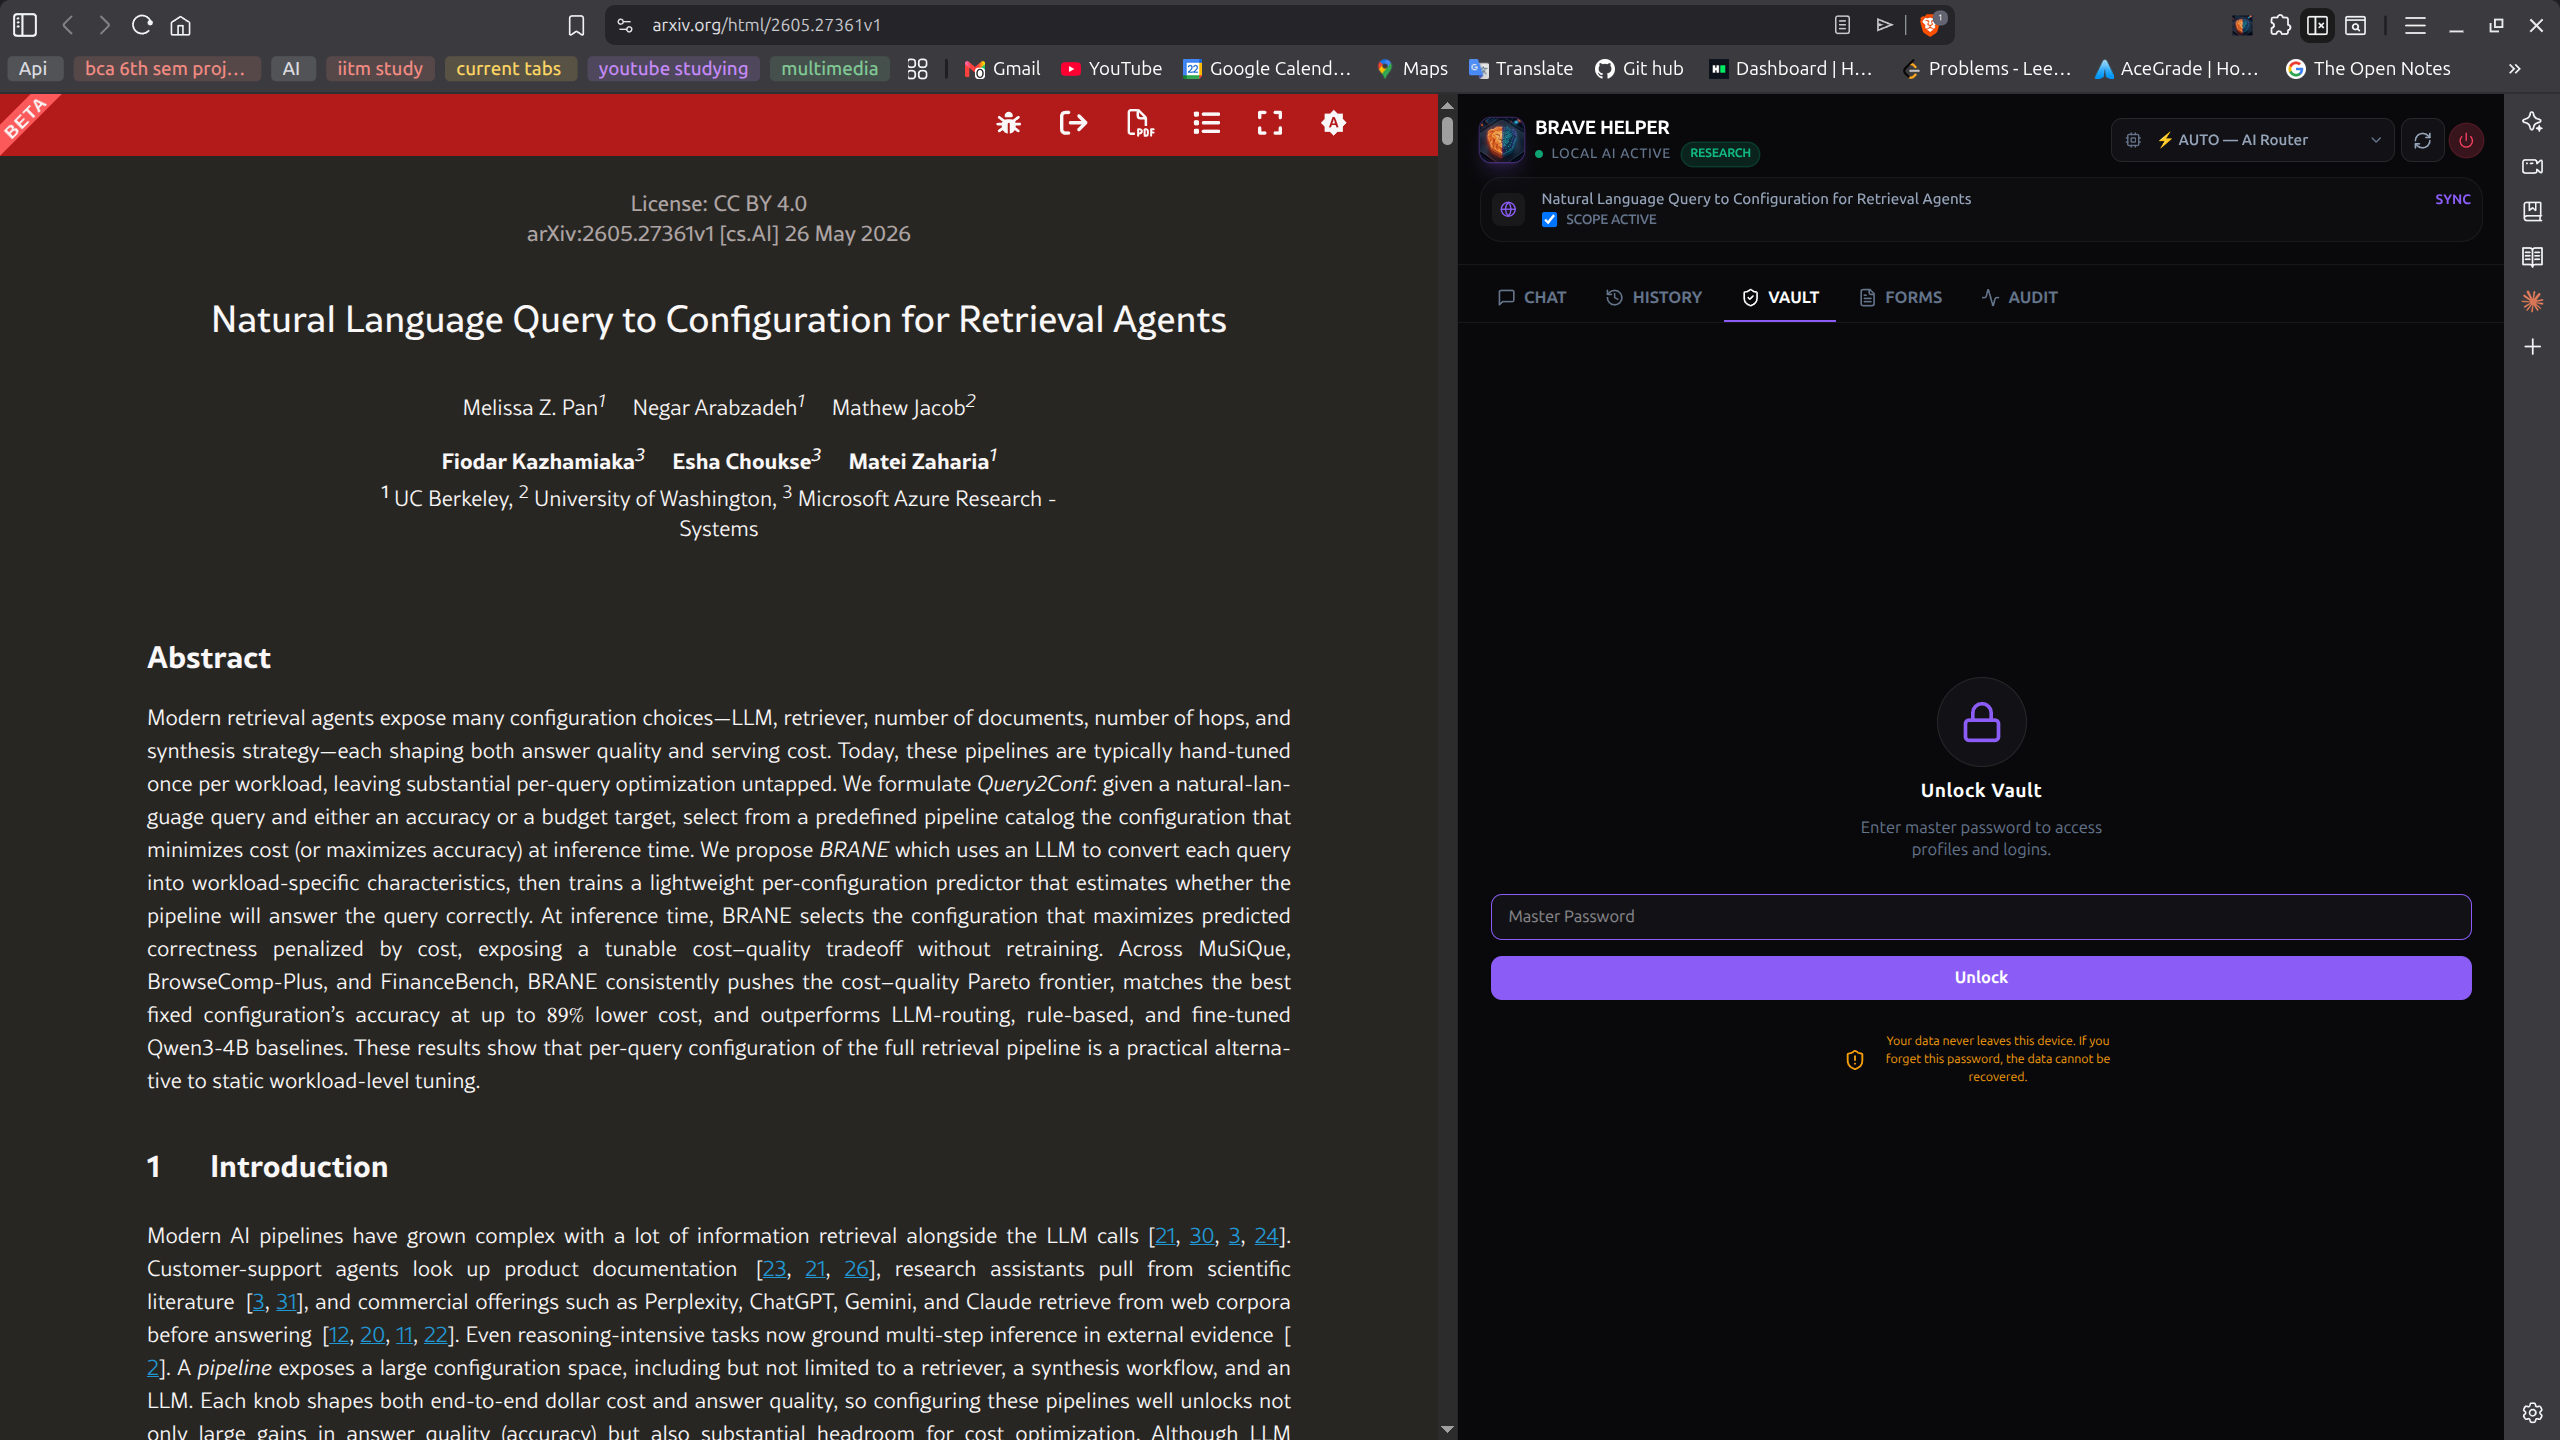Open the AUDIT tab

pyautogui.click(x=2020, y=297)
